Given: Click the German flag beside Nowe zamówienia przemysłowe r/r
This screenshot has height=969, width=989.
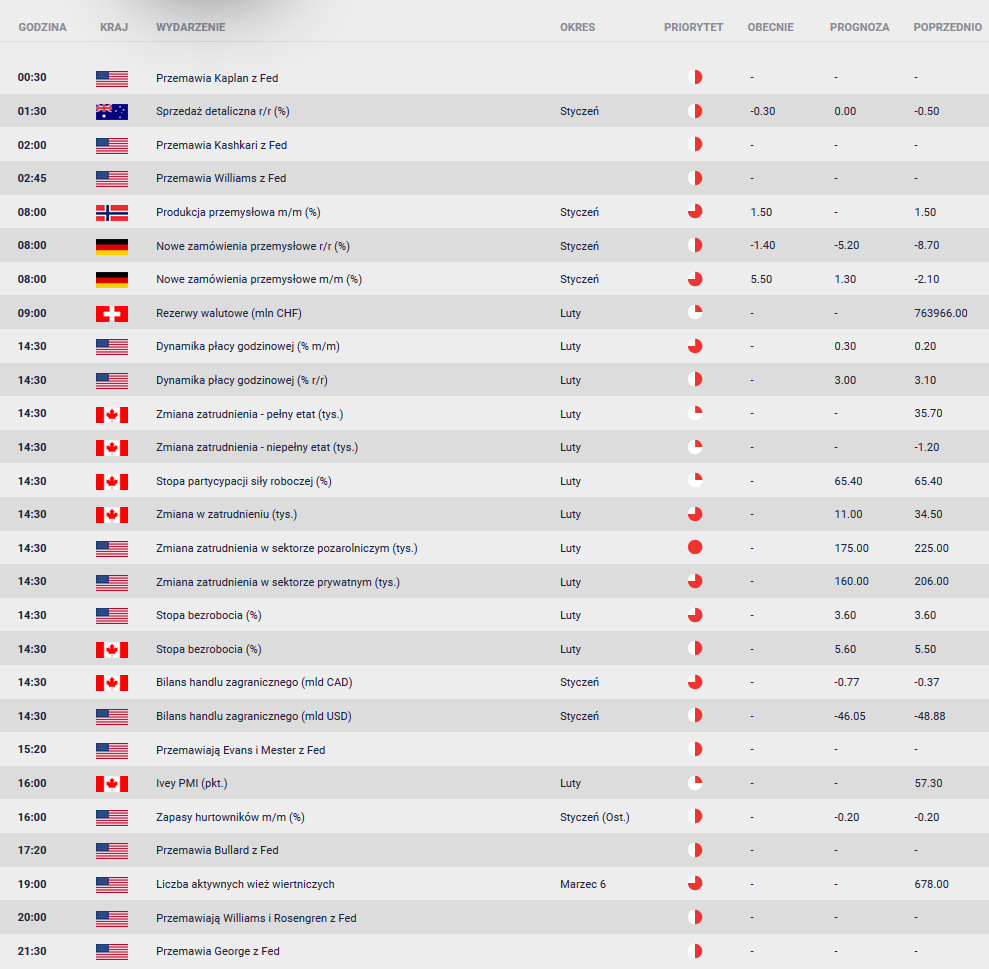Looking at the screenshot, I should (x=112, y=246).
